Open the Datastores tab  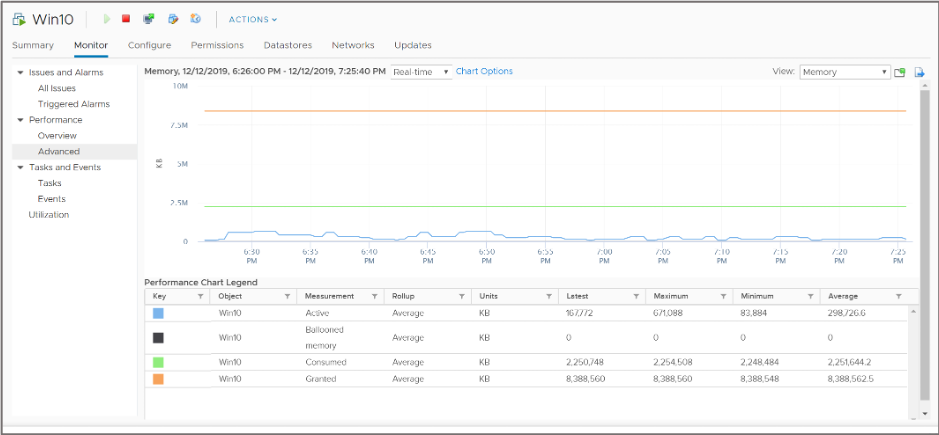click(x=287, y=45)
